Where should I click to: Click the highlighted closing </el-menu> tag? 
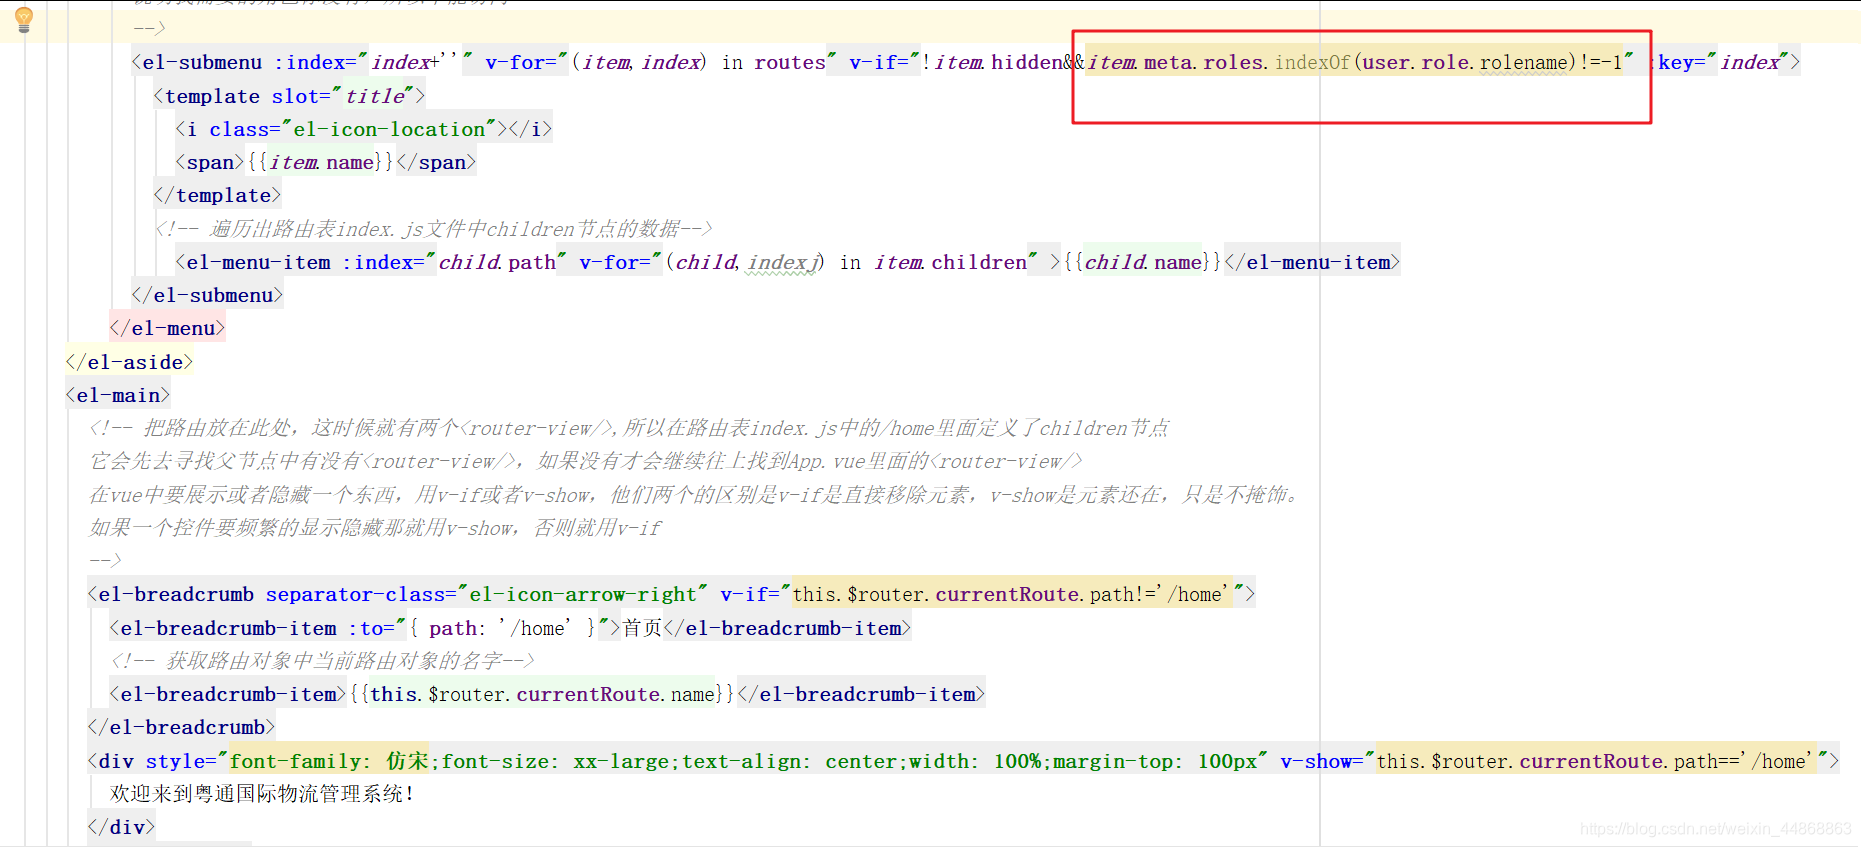pos(168,328)
